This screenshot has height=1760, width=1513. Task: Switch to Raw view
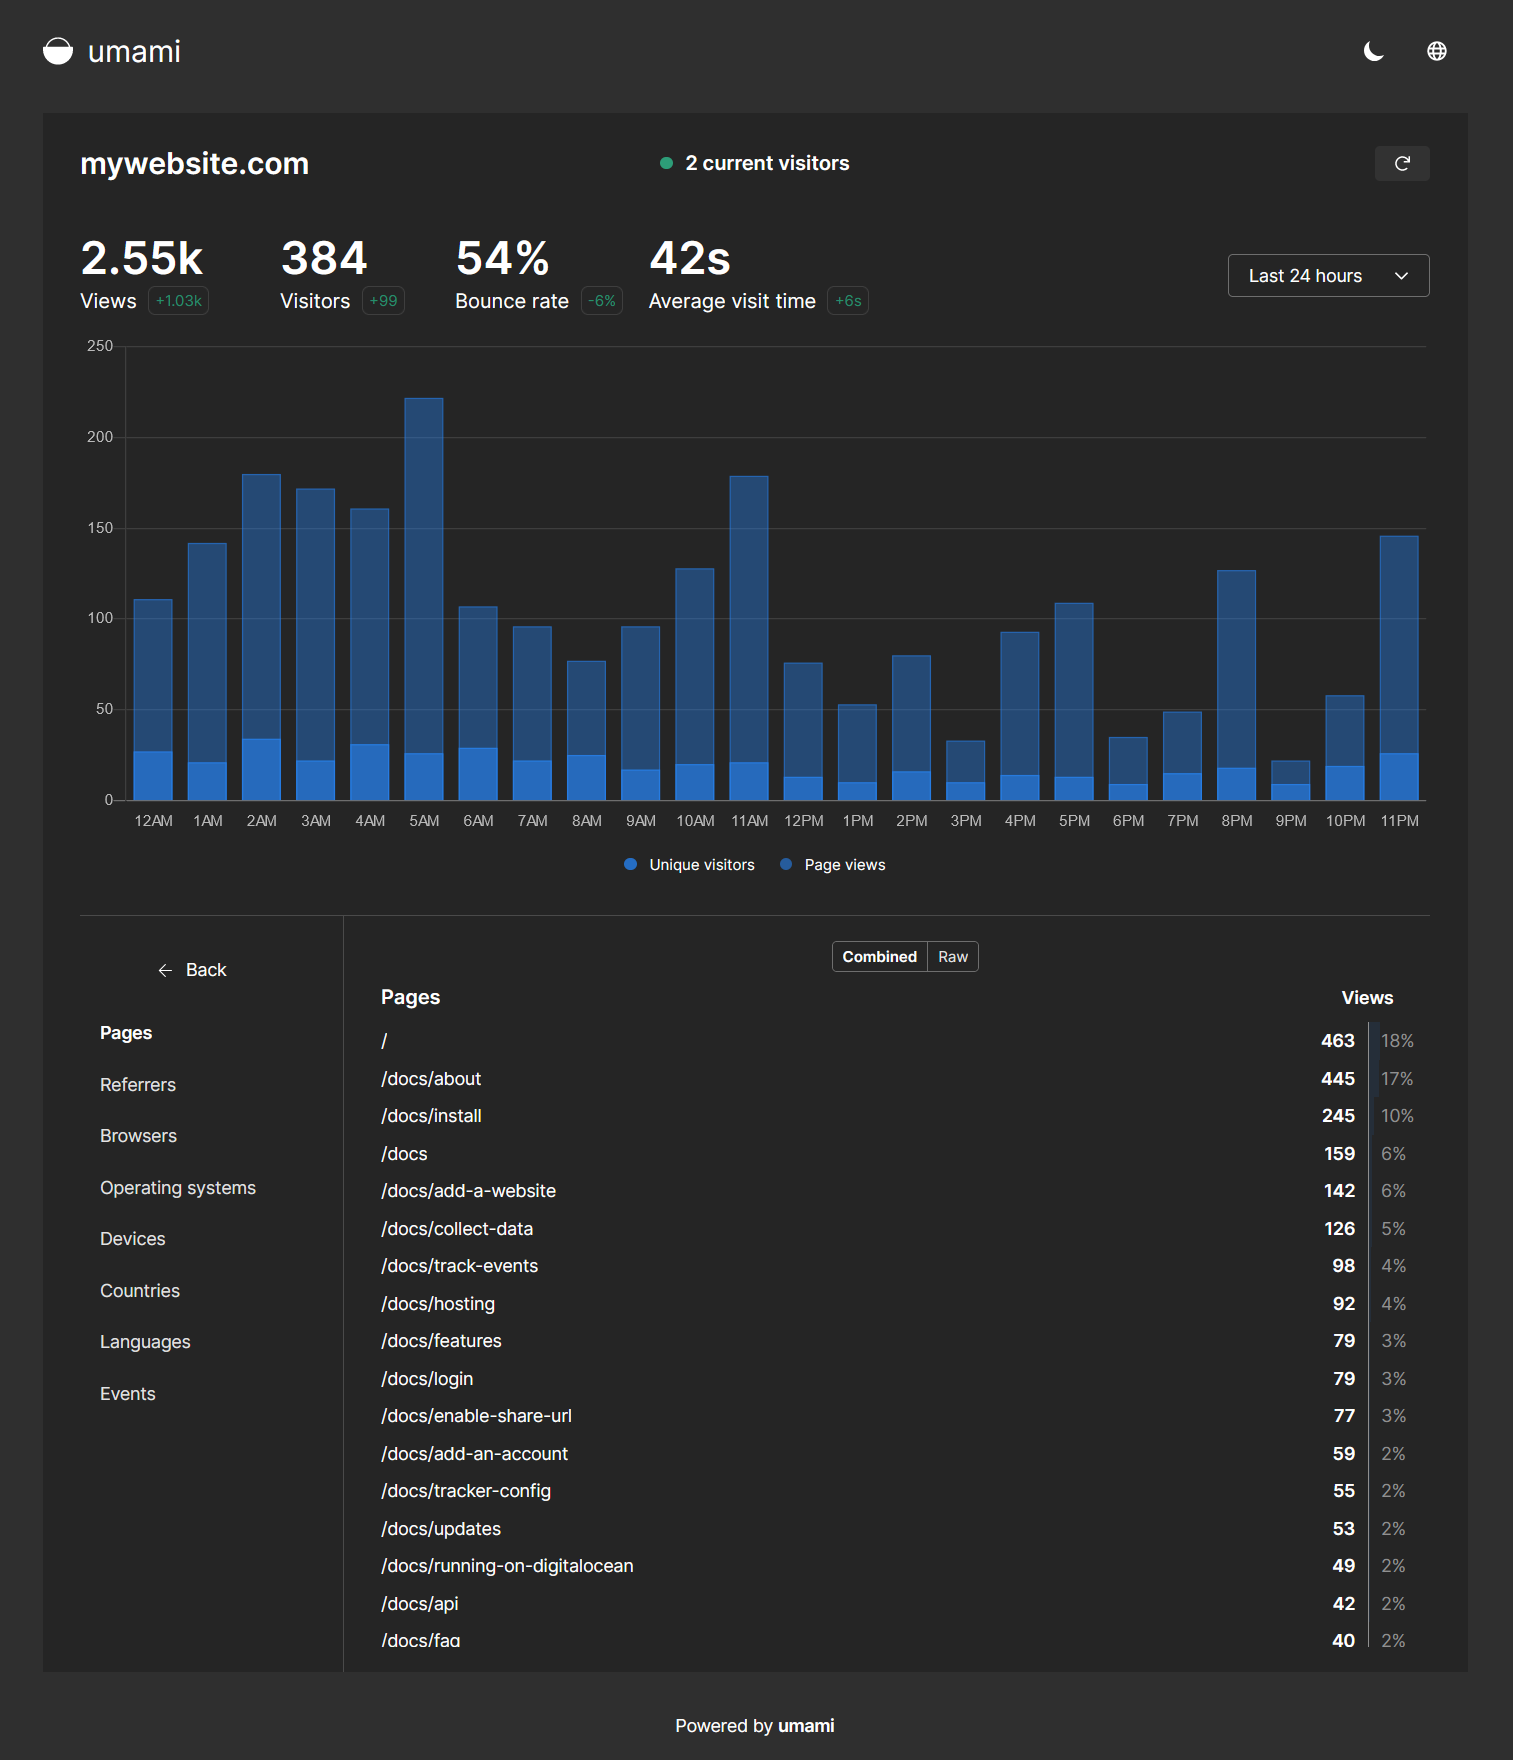pyautogui.click(x=952, y=957)
